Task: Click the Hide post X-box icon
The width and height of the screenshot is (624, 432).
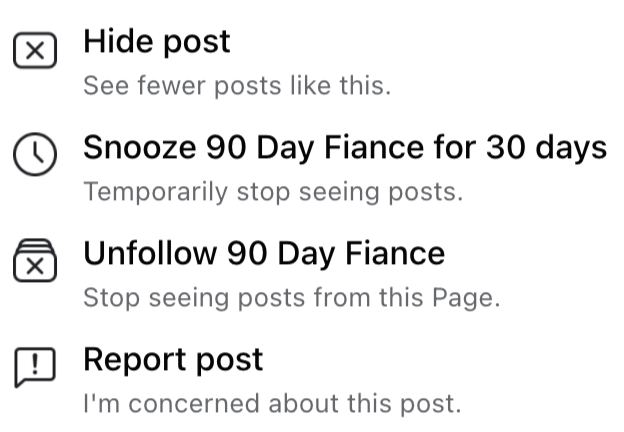Action: (x=35, y=52)
